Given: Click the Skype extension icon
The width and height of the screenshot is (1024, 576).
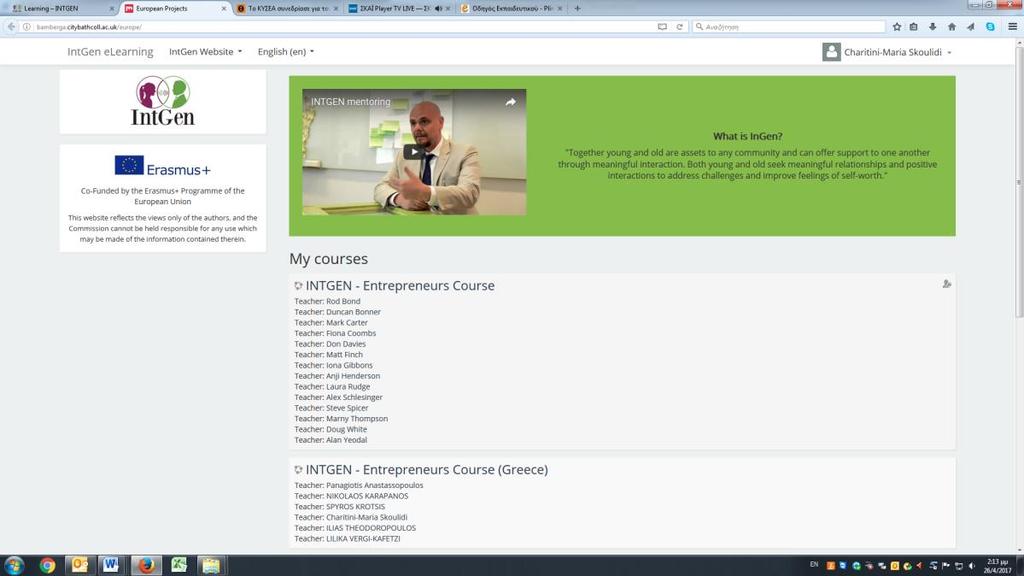Looking at the screenshot, I should tap(990, 27).
